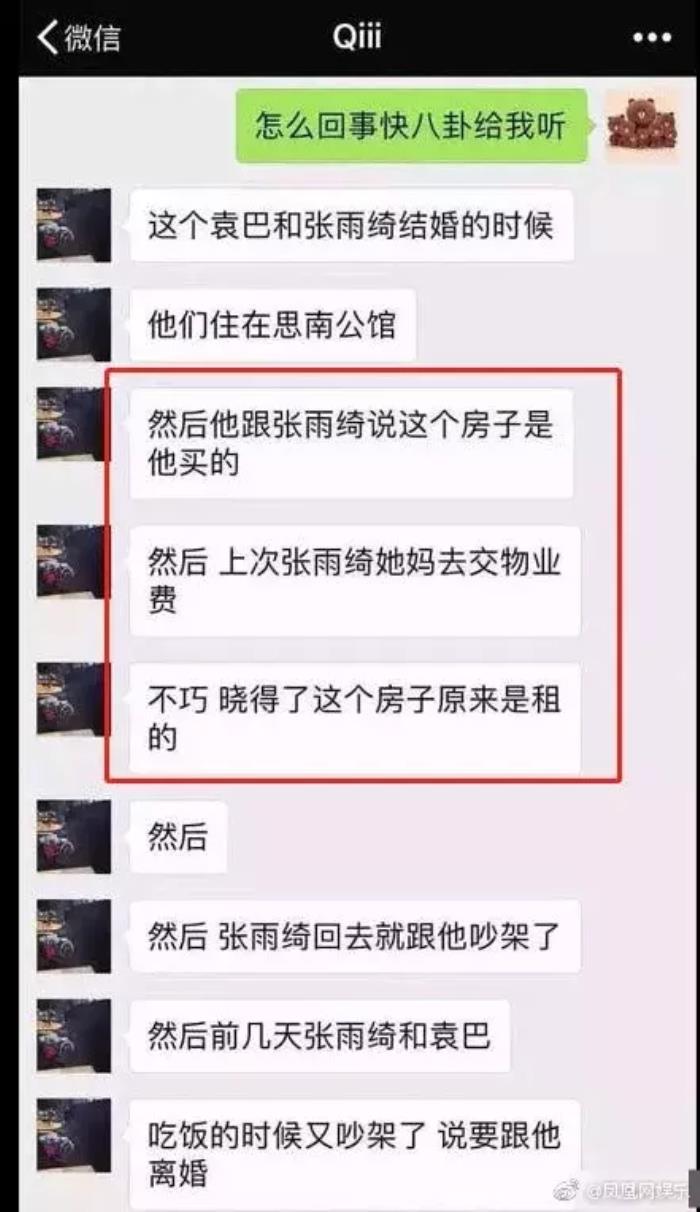Tap the avatar next to 他们住在思南公馆
Viewport: 700px width, 1212px height.
click(73, 324)
